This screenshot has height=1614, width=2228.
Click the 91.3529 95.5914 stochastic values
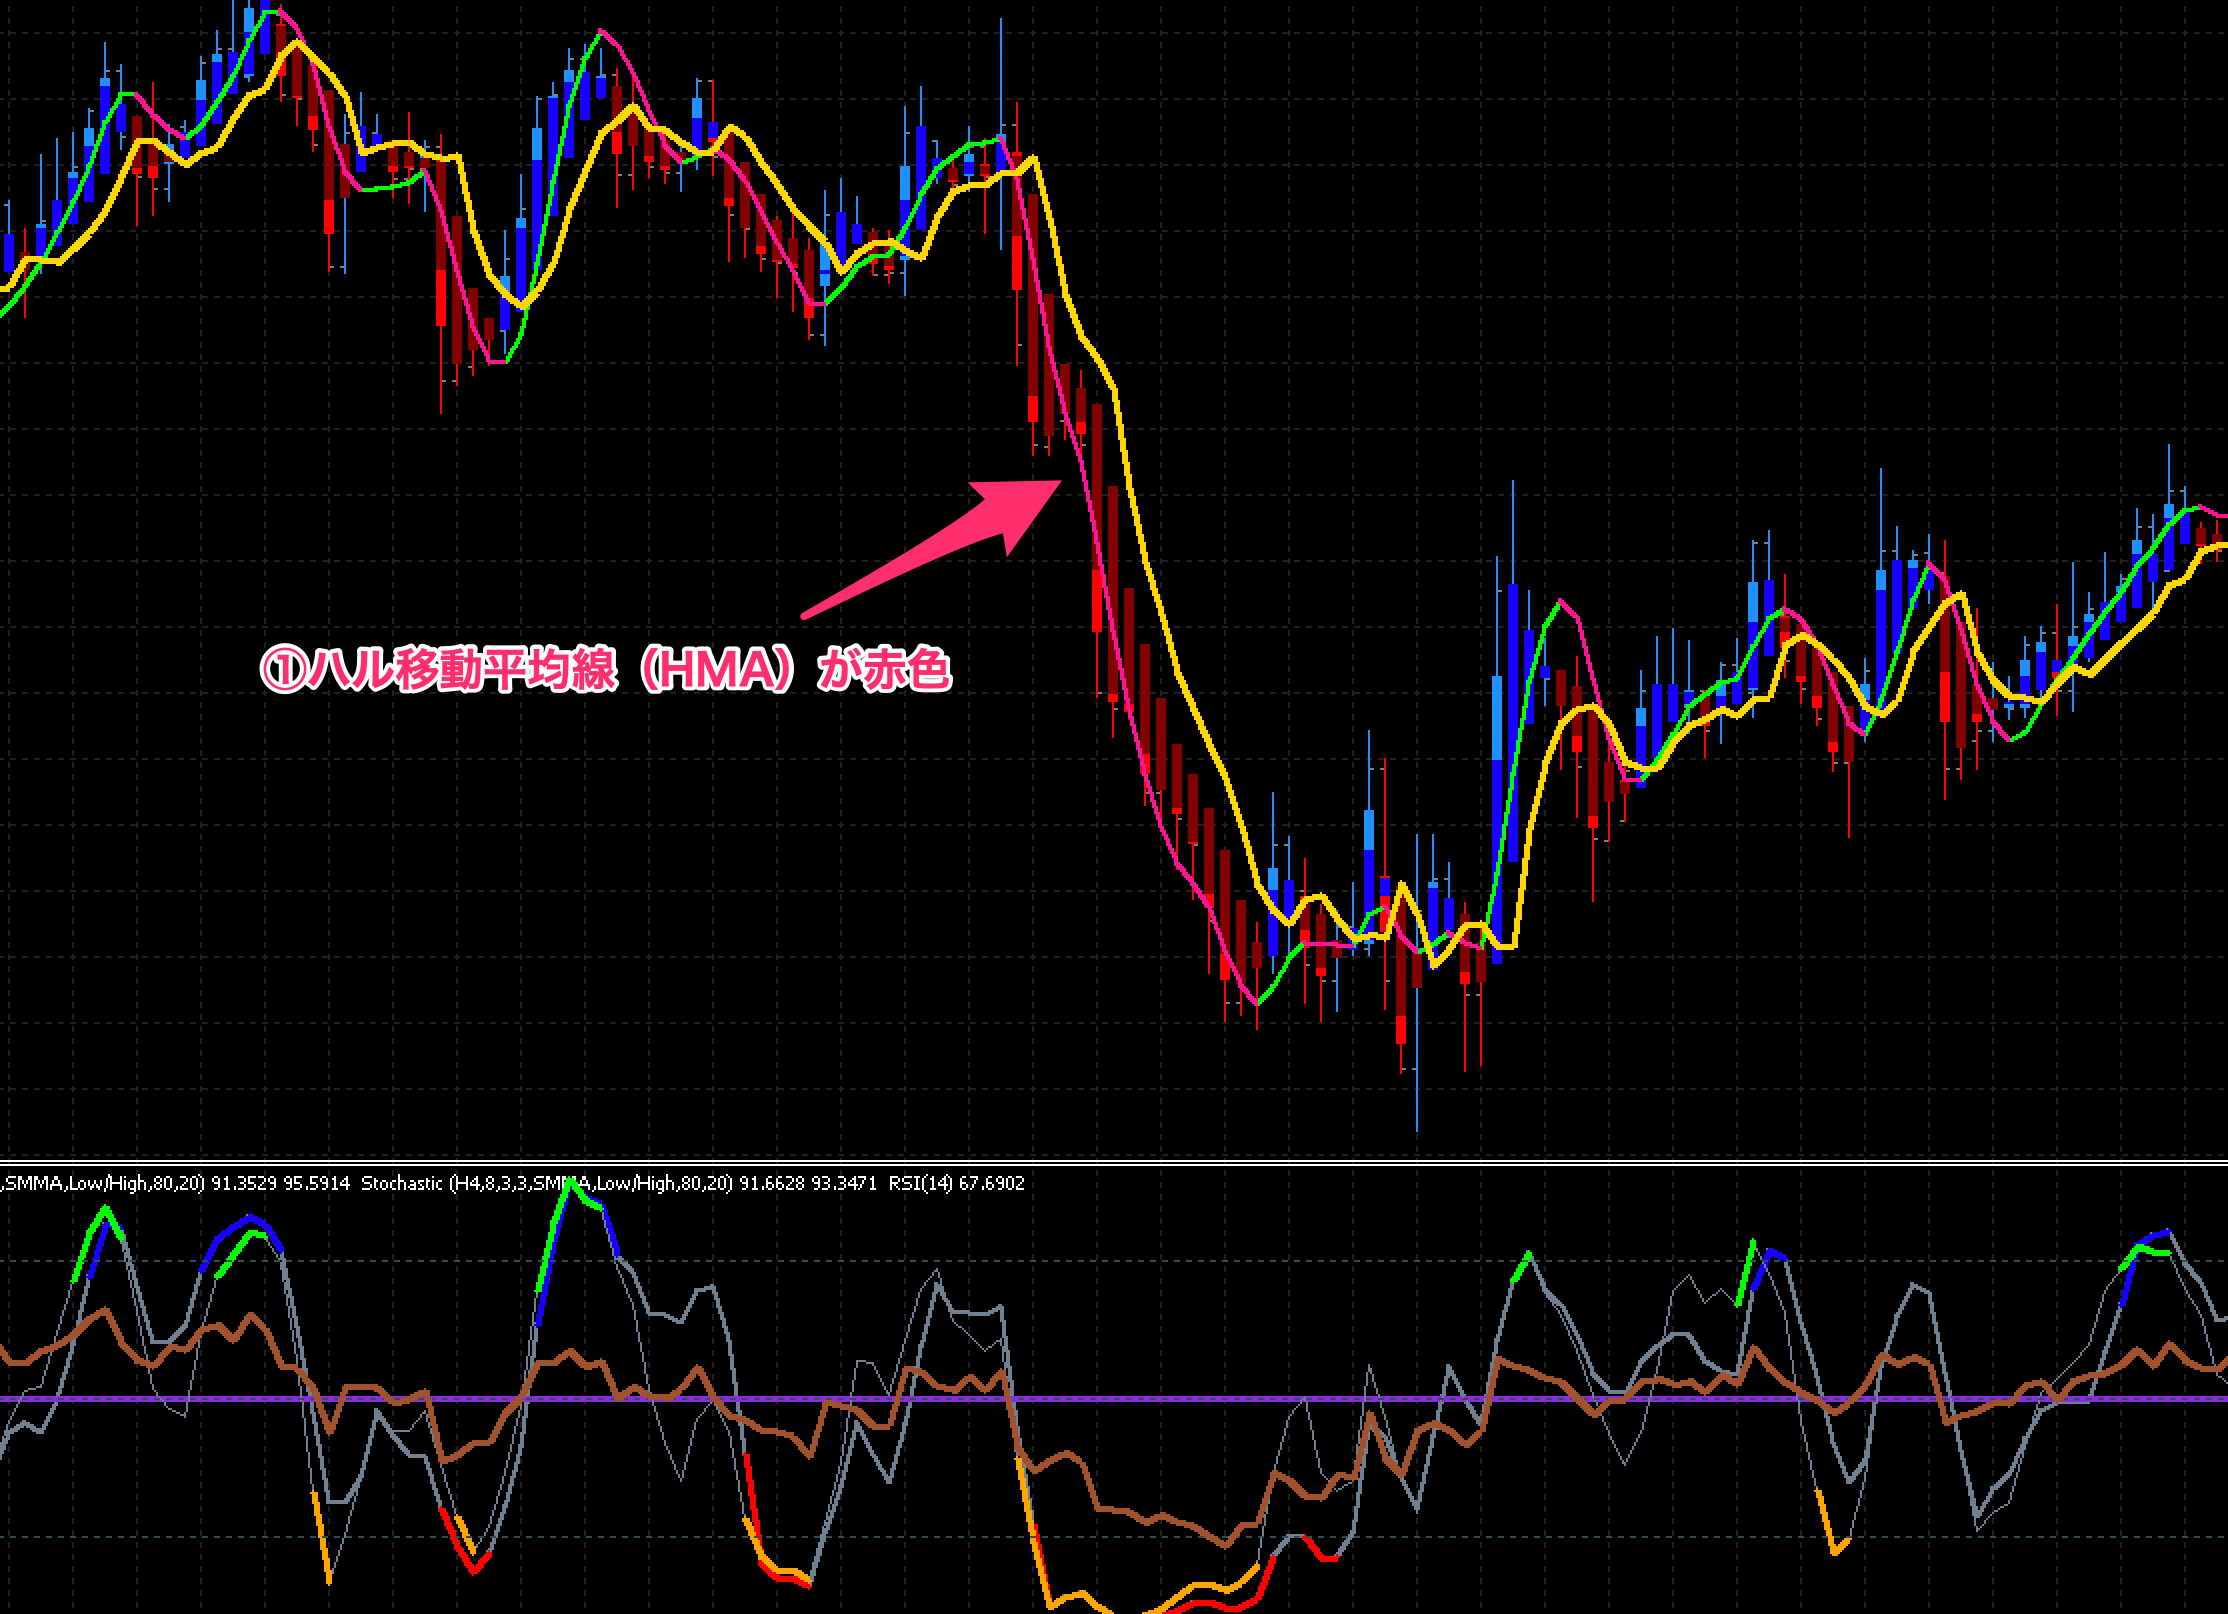[280, 1183]
